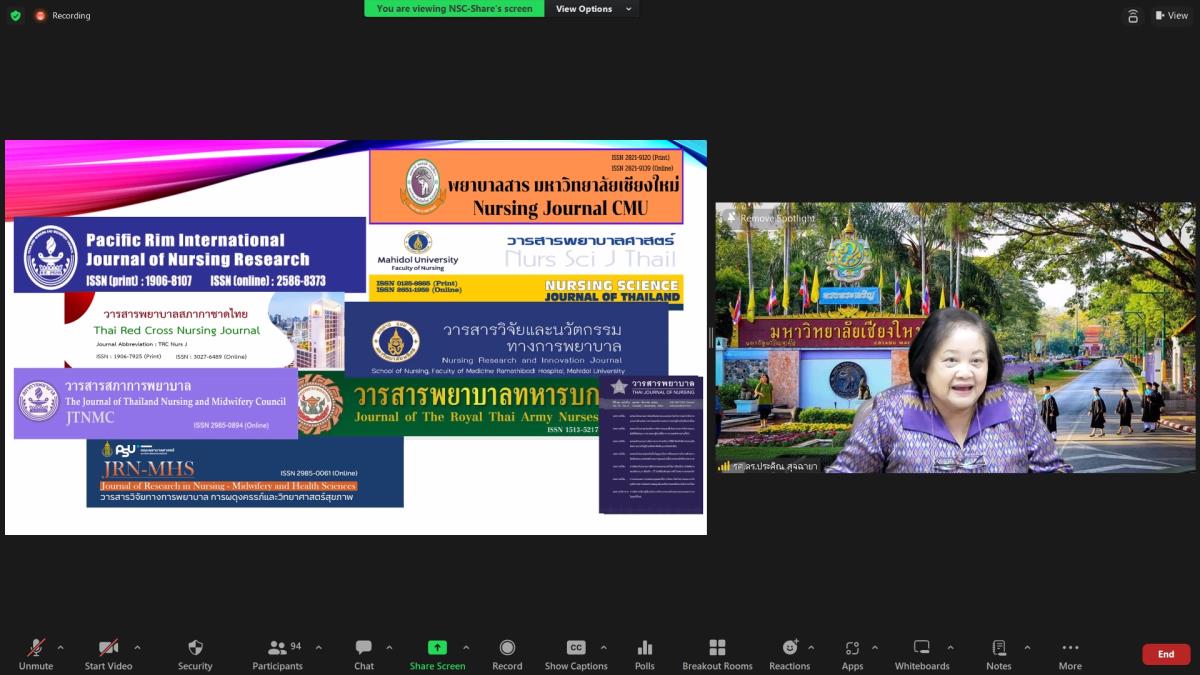Click "ISSN 2985-0061 (Online)" on the JRN-MHS banner
Image resolution: width=1200 pixels, height=675 pixels.
click(x=318, y=472)
